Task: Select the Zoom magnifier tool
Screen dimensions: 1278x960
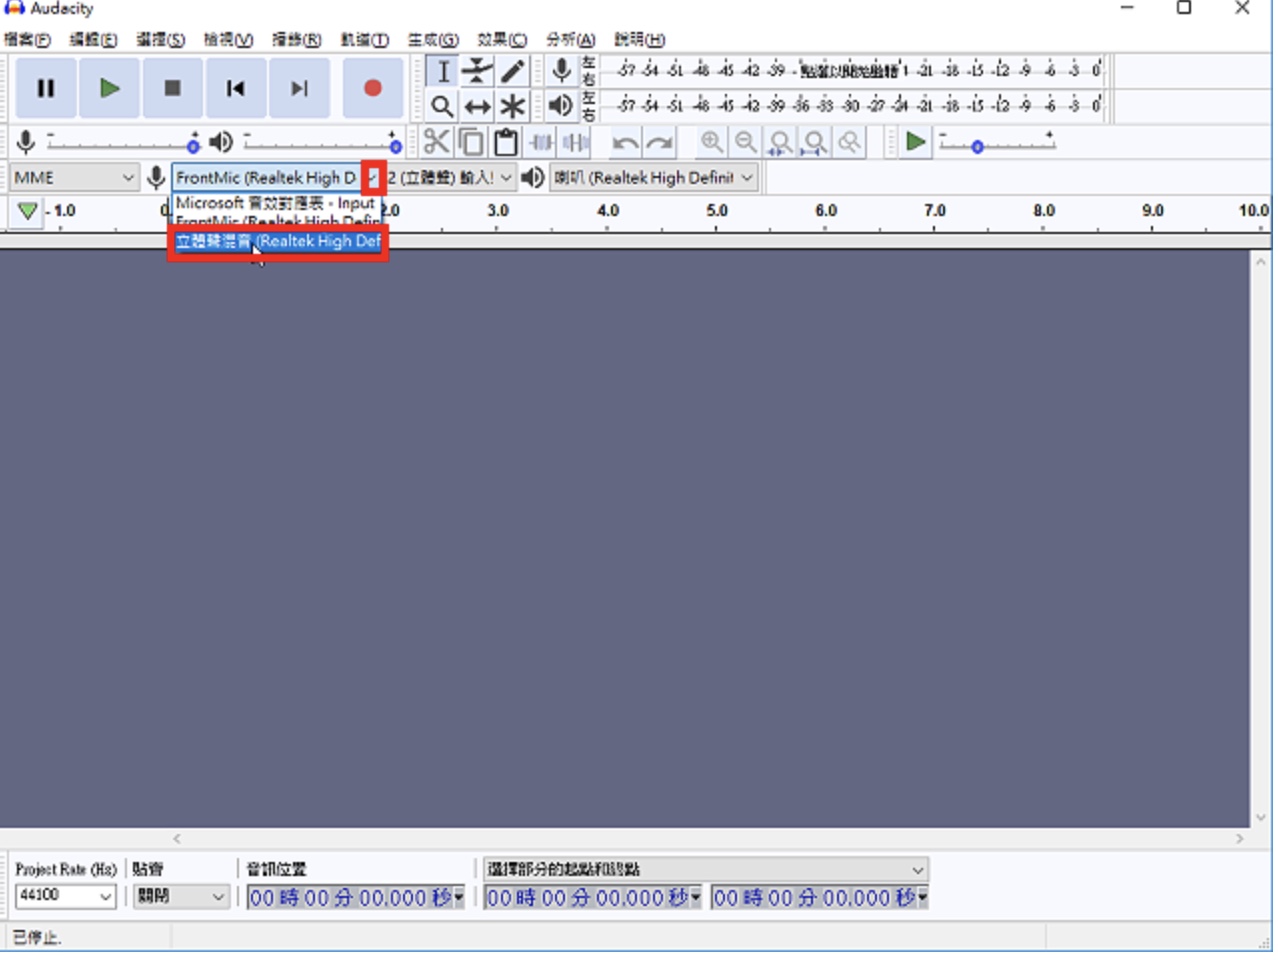Action: point(443,106)
